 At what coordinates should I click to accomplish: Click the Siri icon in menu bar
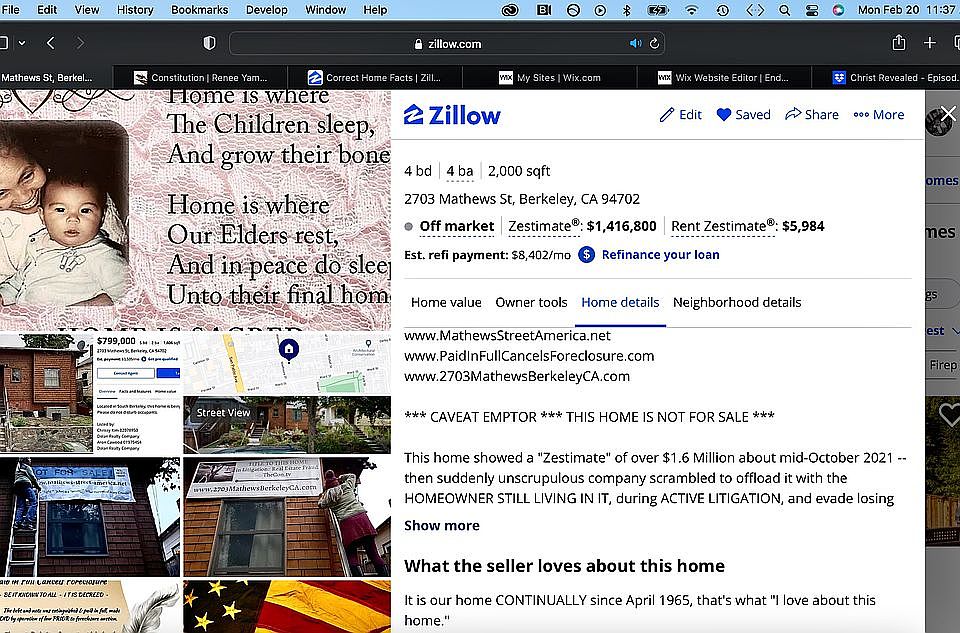point(838,10)
